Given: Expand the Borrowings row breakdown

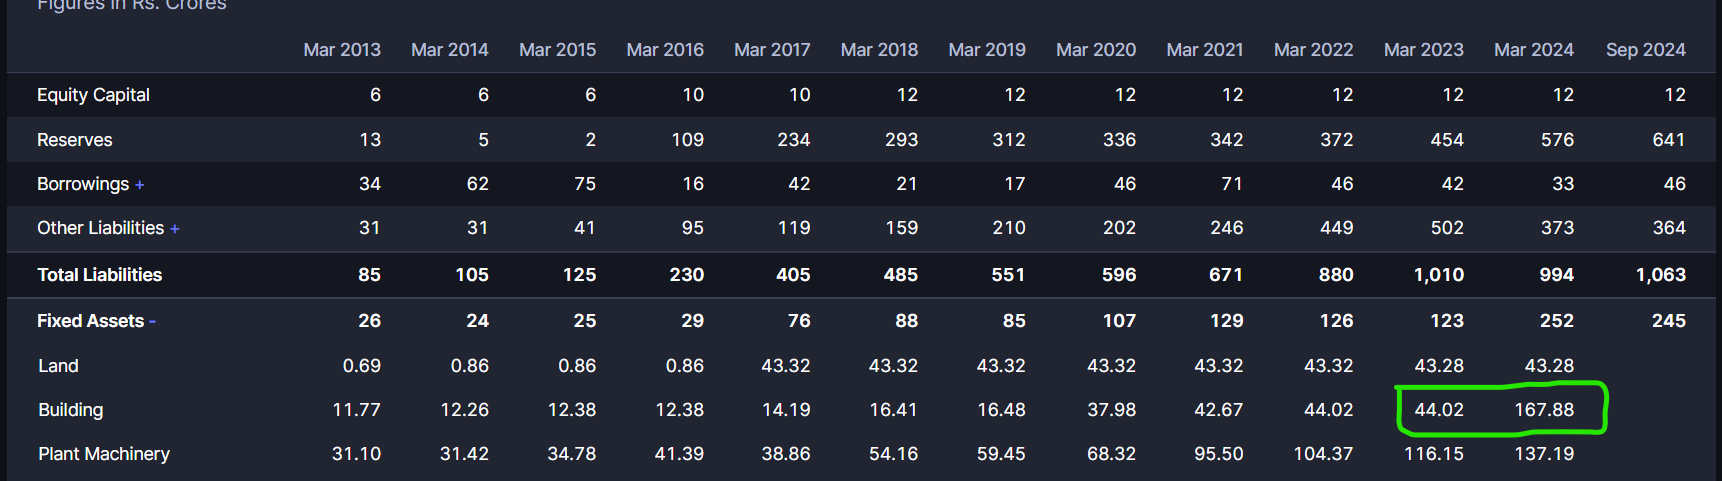Looking at the screenshot, I should [140, 185].
